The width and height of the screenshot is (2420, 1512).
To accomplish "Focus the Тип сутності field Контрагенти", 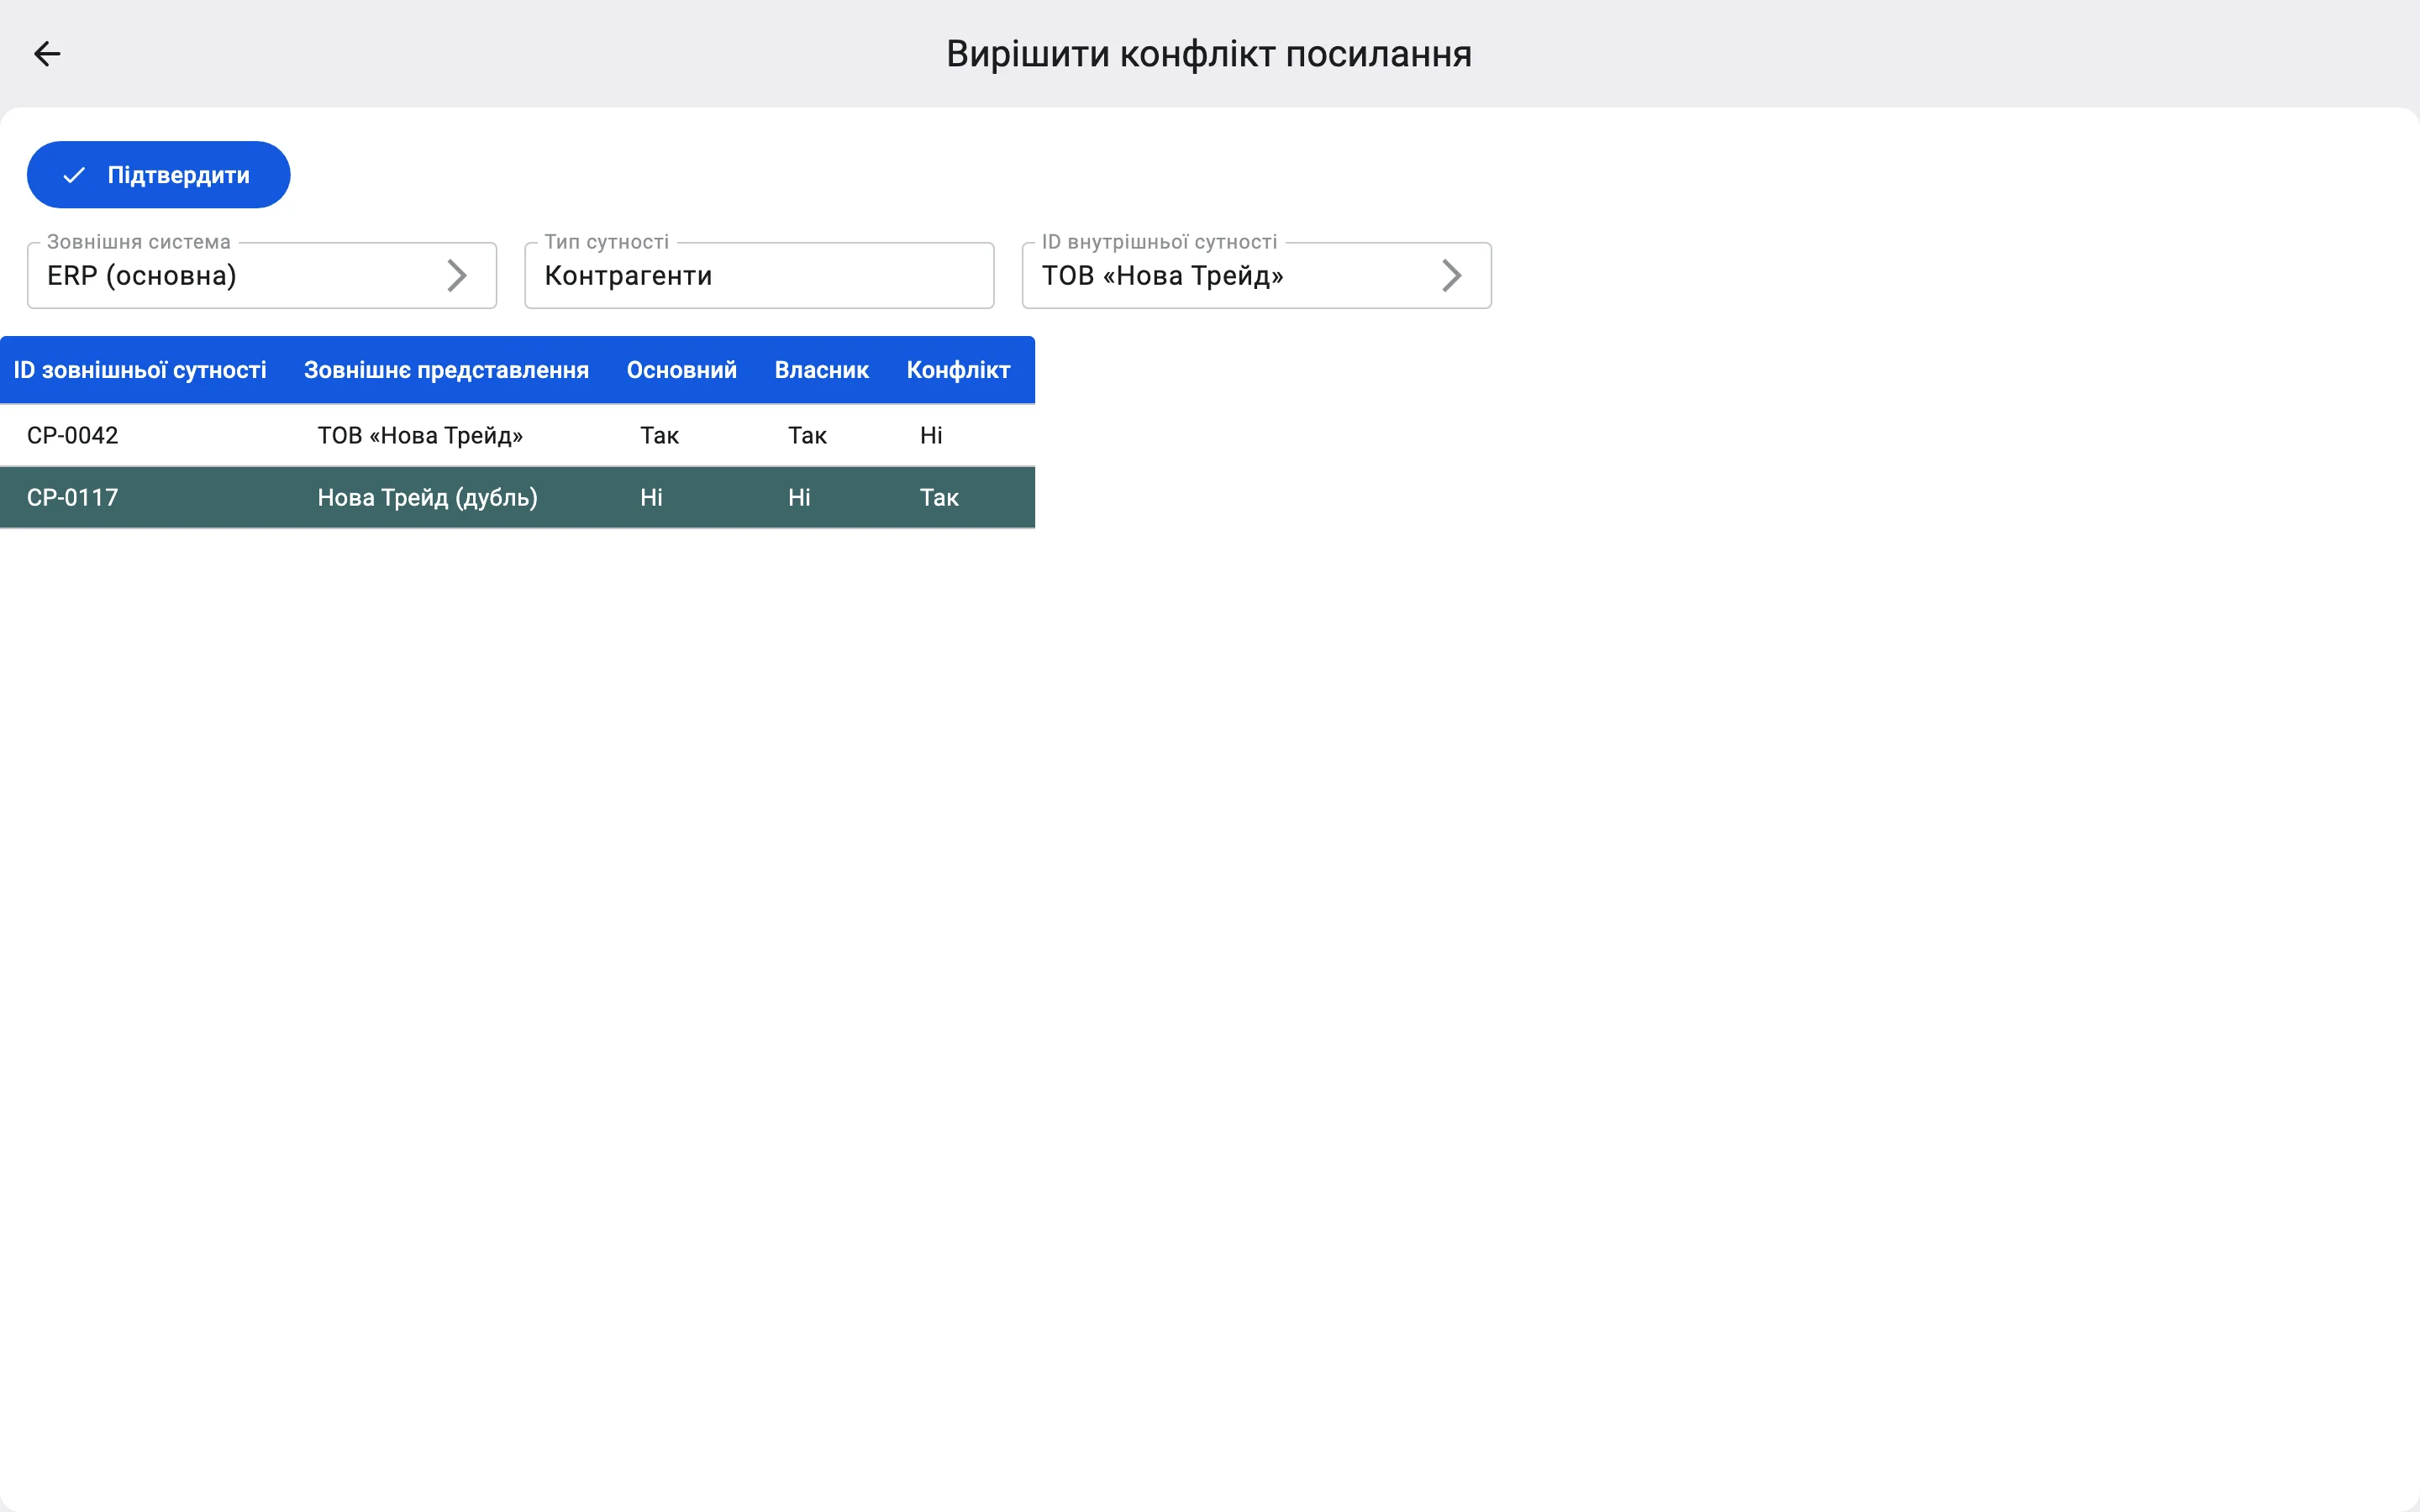I will pyautogui.click(x=759, y=275).
